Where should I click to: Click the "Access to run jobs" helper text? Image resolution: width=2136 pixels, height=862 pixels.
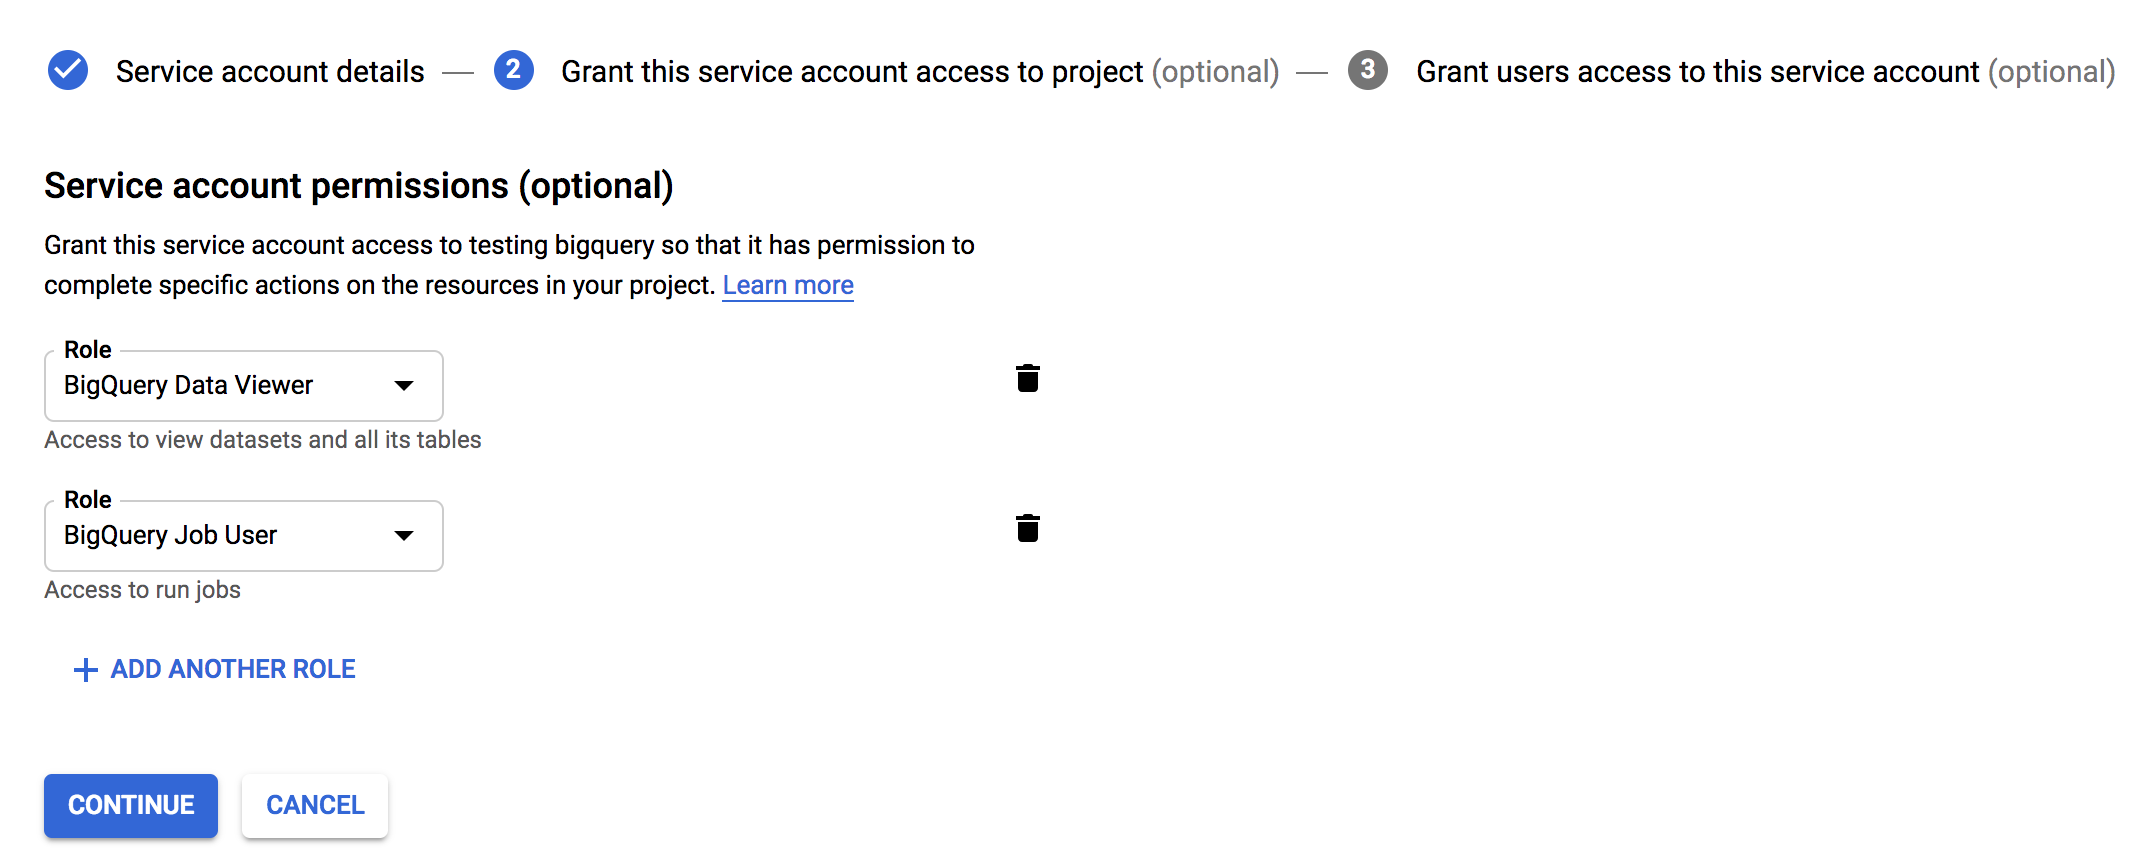(143, 590)
